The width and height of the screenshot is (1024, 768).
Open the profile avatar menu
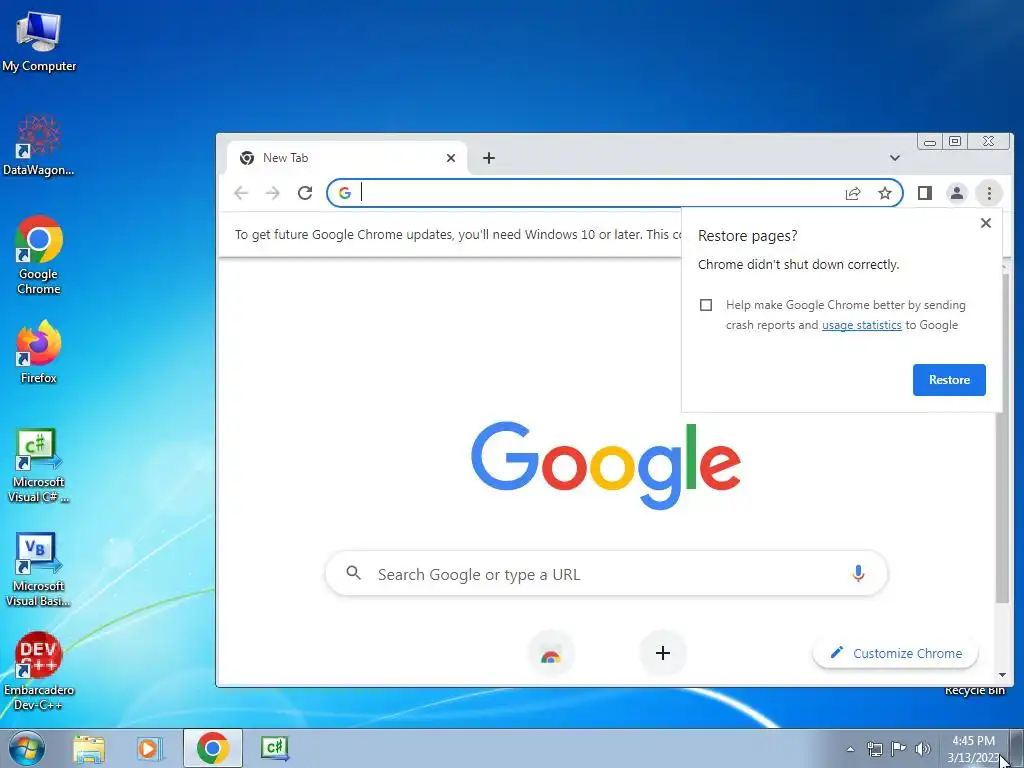pyautogui.click(x=957, y=193)
